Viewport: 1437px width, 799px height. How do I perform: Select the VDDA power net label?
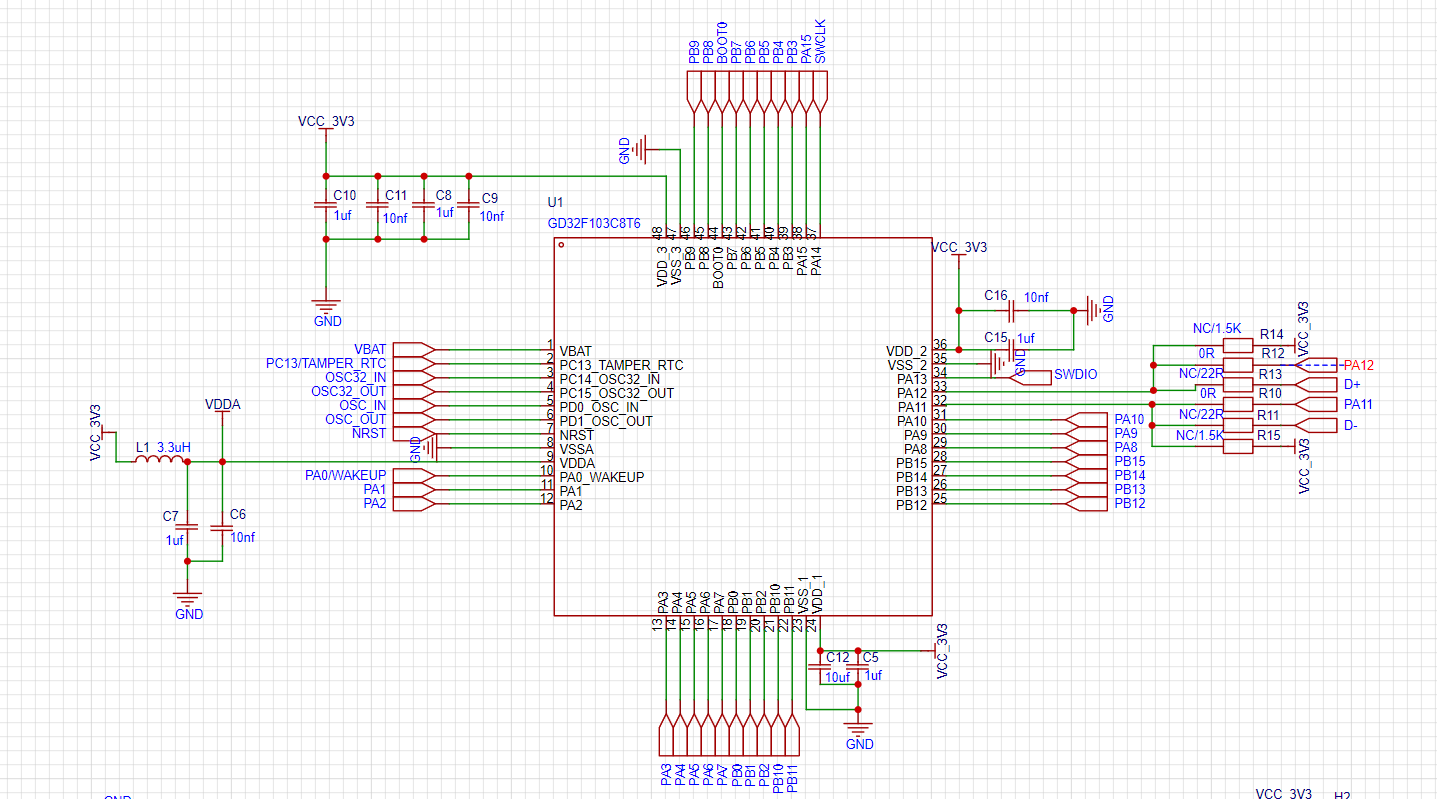pyautogui.click(x=223, y=405)
